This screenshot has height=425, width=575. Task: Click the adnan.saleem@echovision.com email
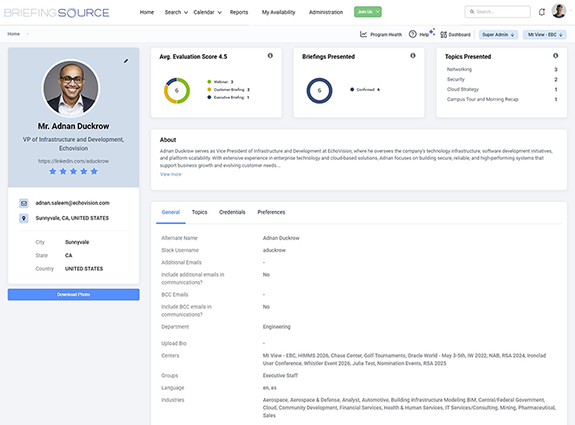73,203
